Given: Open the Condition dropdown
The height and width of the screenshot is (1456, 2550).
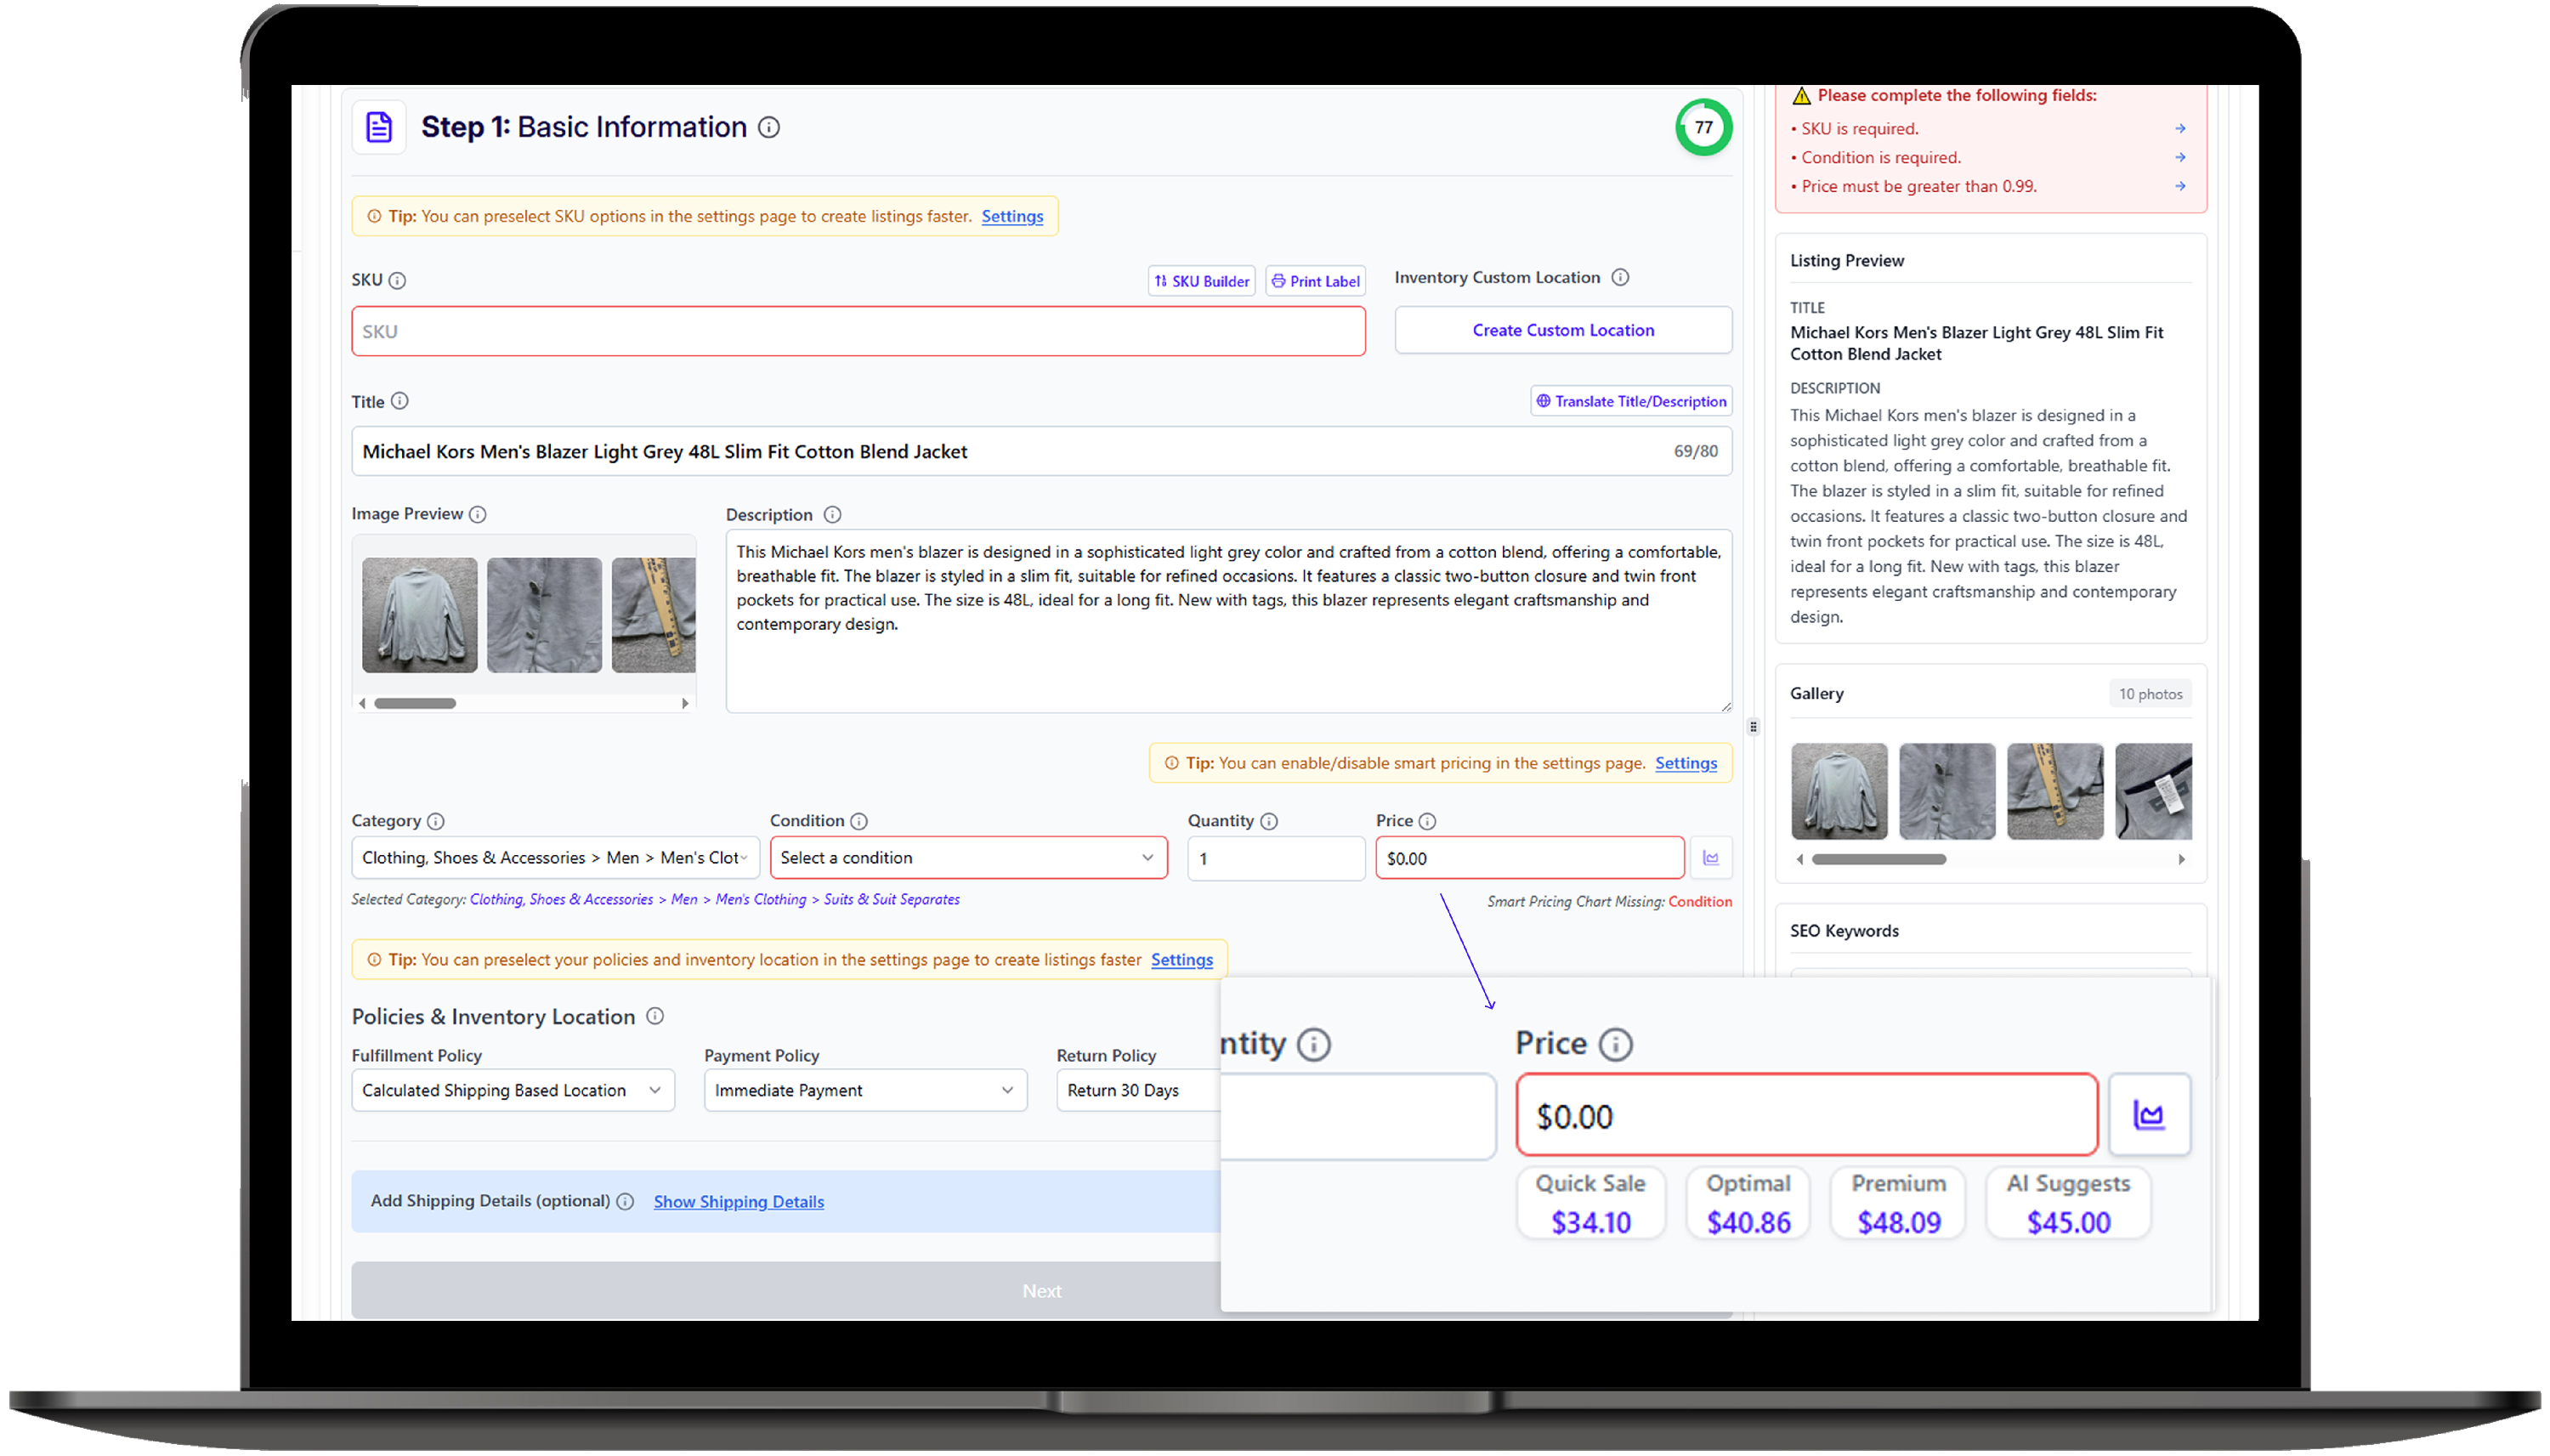Looking at the screenshot, I should click(967, 858).
